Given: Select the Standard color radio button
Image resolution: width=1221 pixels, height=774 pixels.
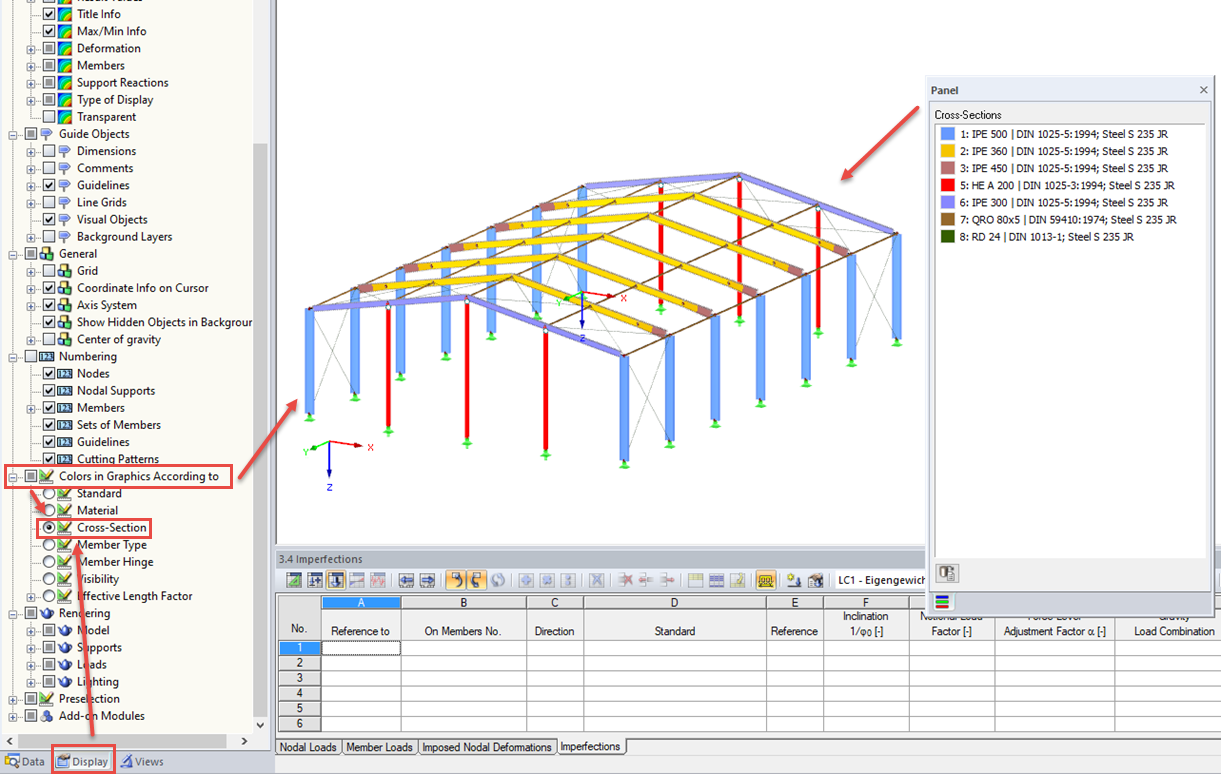Looking at the screenshot, I should (x=49, y=493).
